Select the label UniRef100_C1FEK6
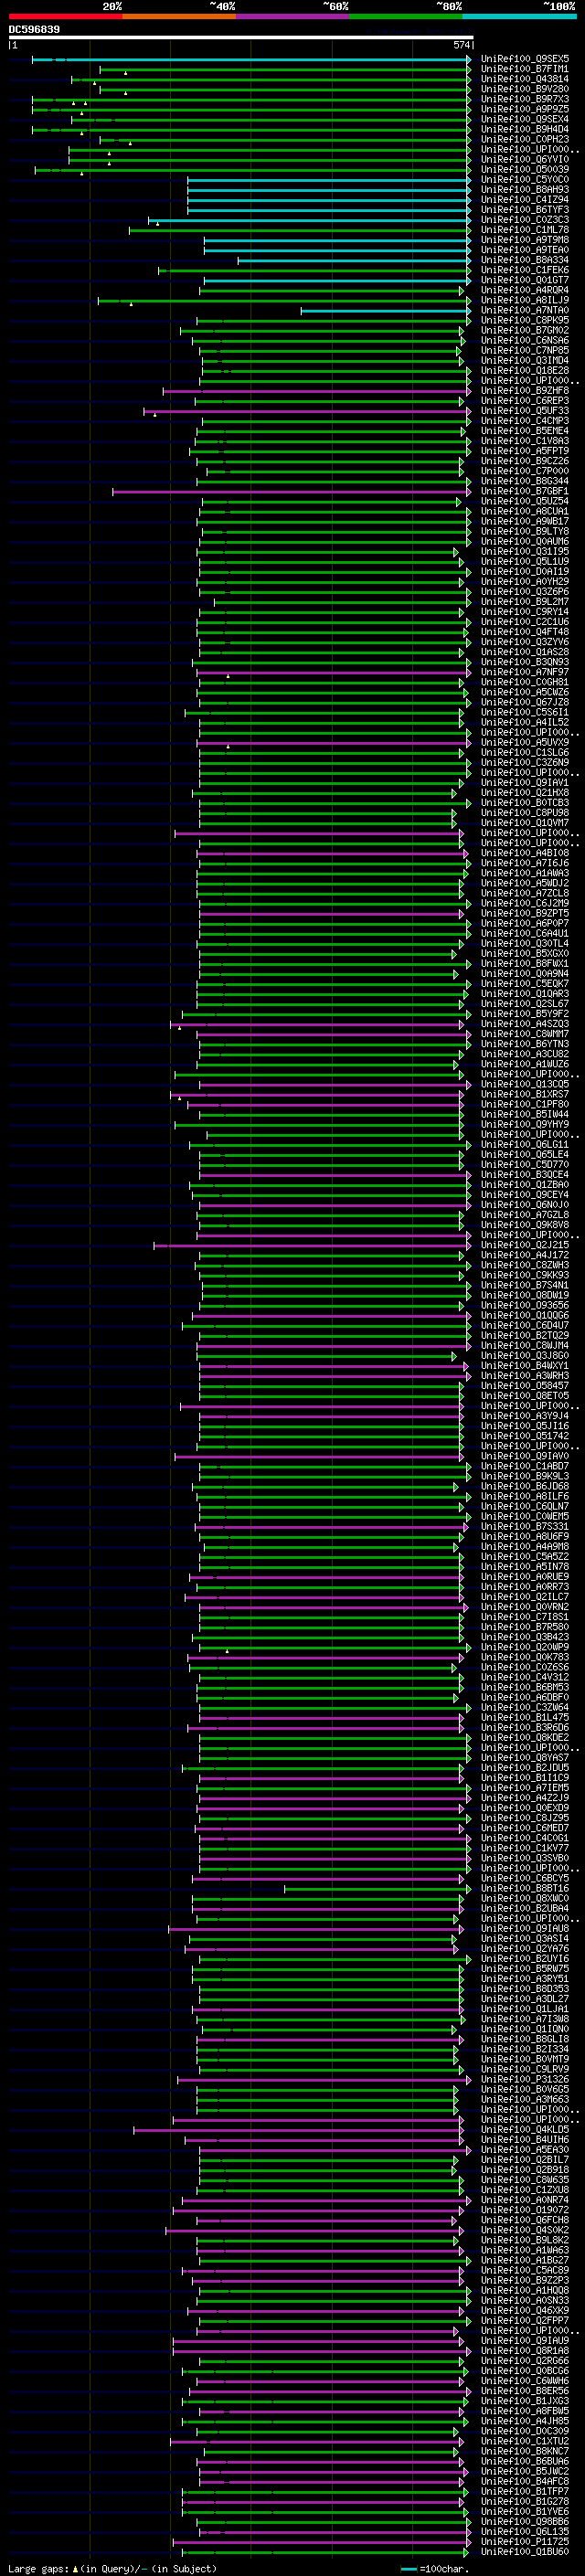Image resolution: width=585 pixels, height=2576 pixels. (x=525, y=270)
